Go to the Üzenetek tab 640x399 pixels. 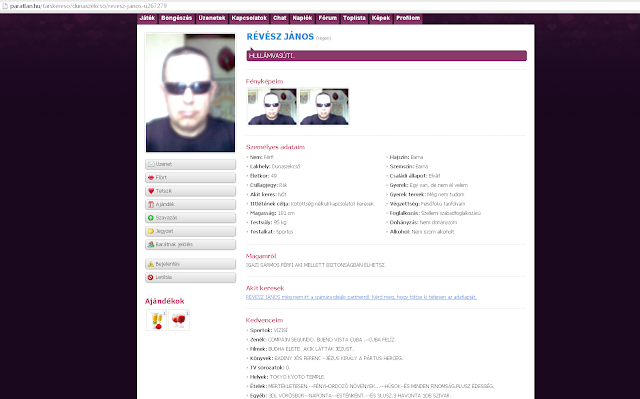211,18
